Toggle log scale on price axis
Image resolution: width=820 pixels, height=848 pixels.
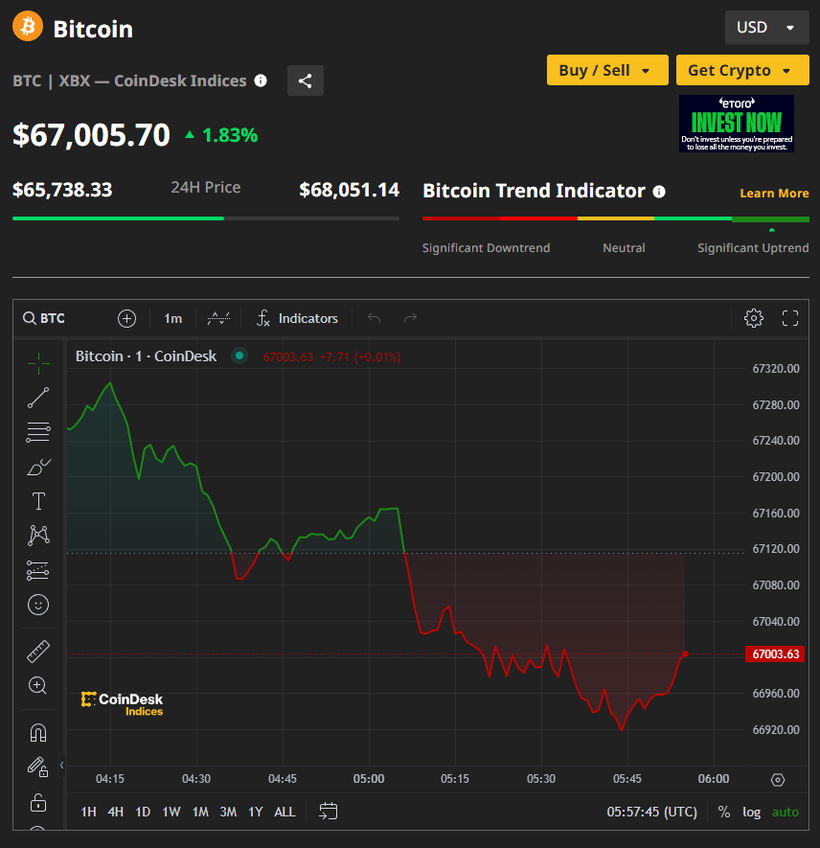click(x=751, y=812)
